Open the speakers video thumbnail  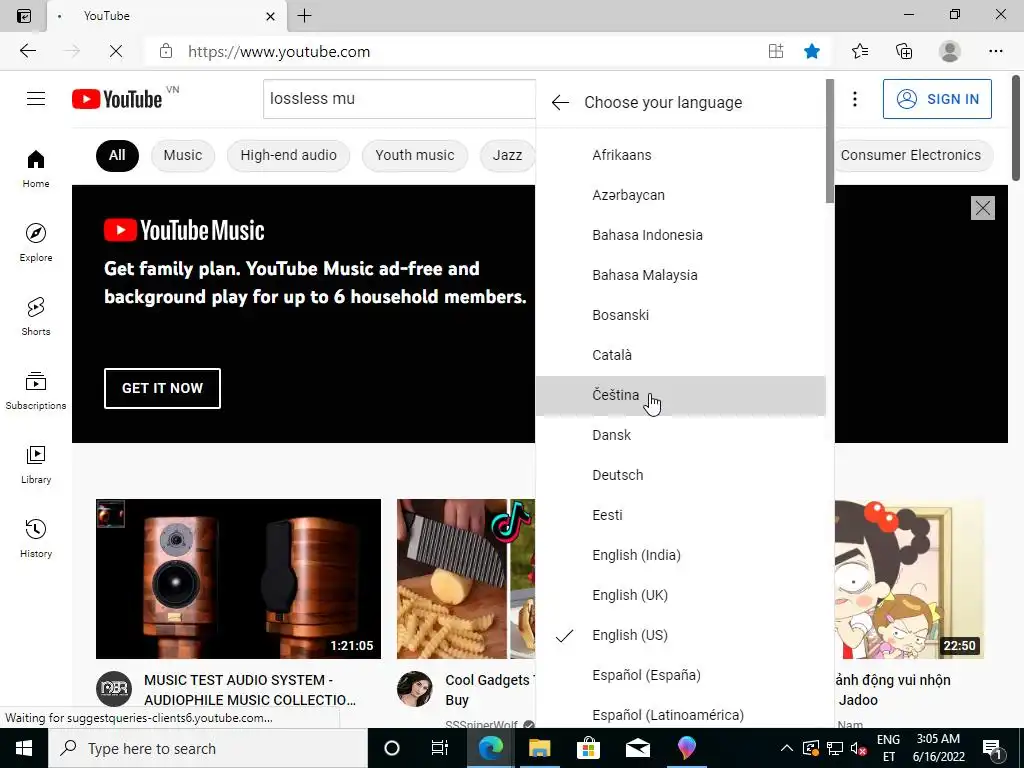click(238, 579)
